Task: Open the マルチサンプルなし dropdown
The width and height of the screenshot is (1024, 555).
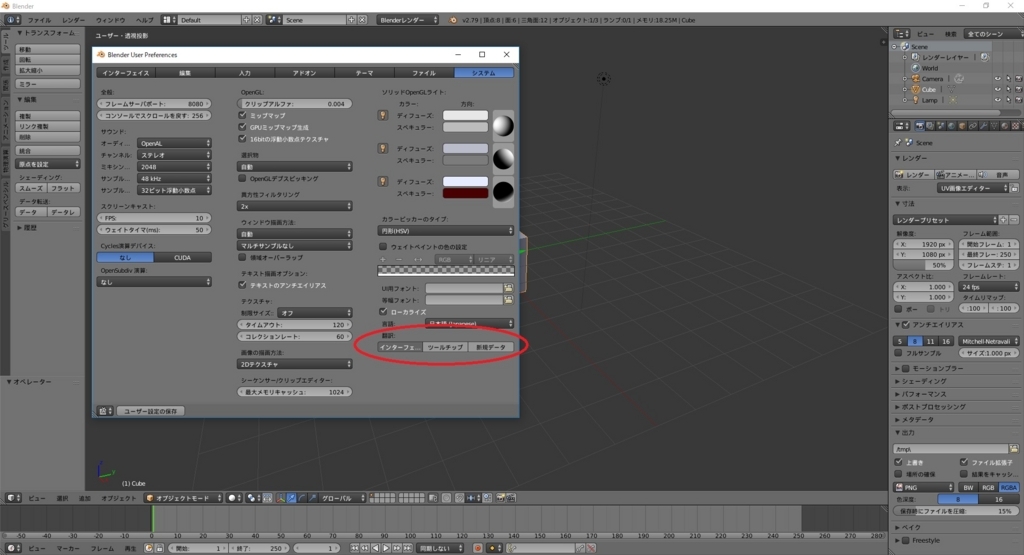Action: [295, 246]
